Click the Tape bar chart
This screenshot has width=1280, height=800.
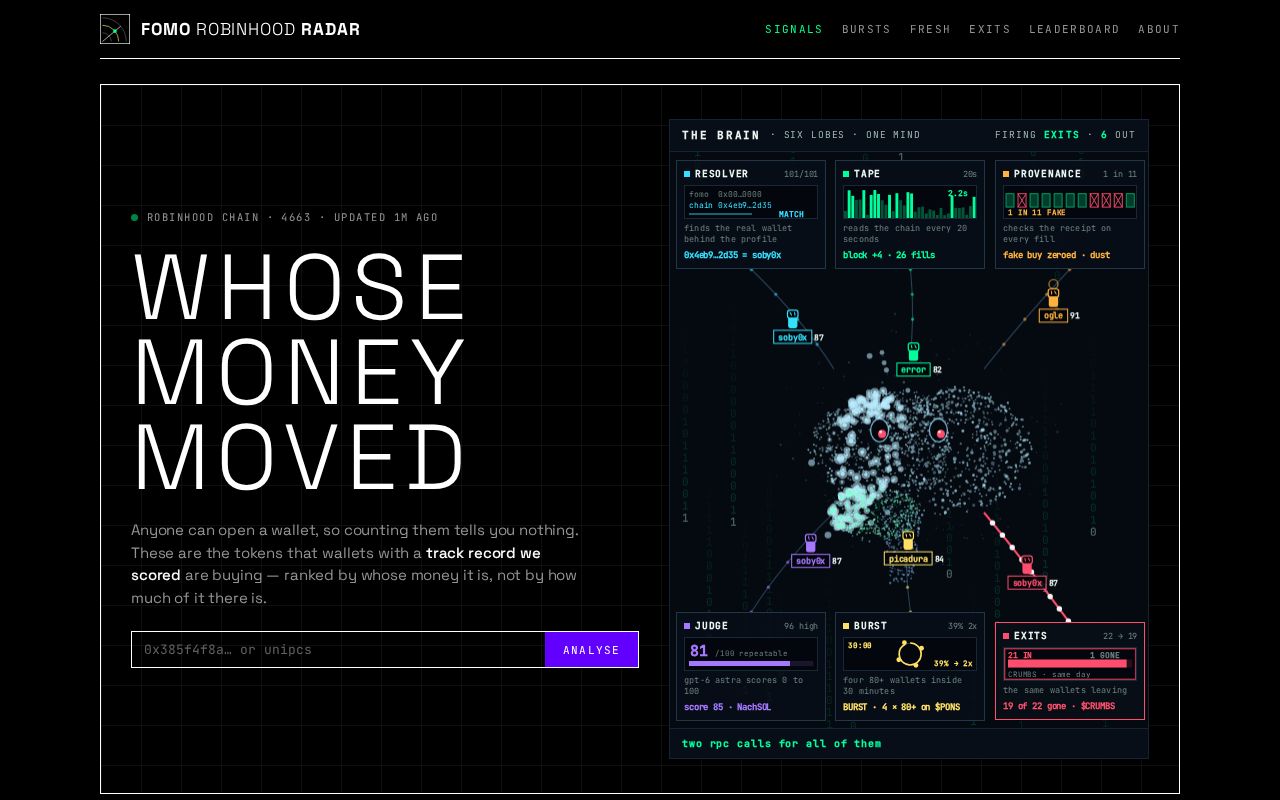909,204
